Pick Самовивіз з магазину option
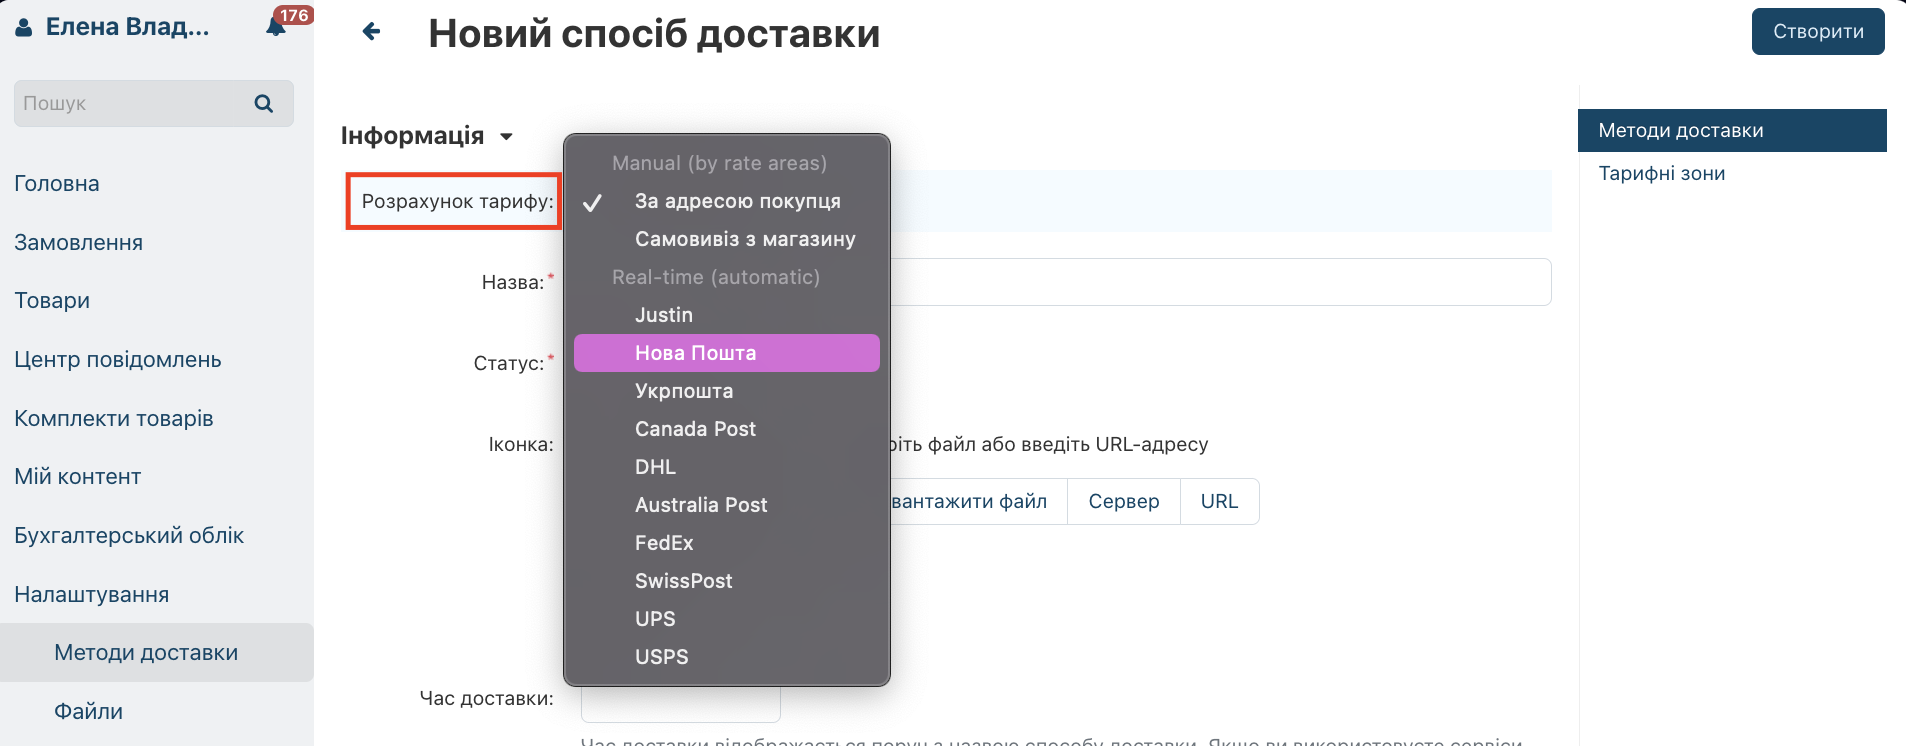This screenshot has width=1906, height=746. (x=745, y=239)
